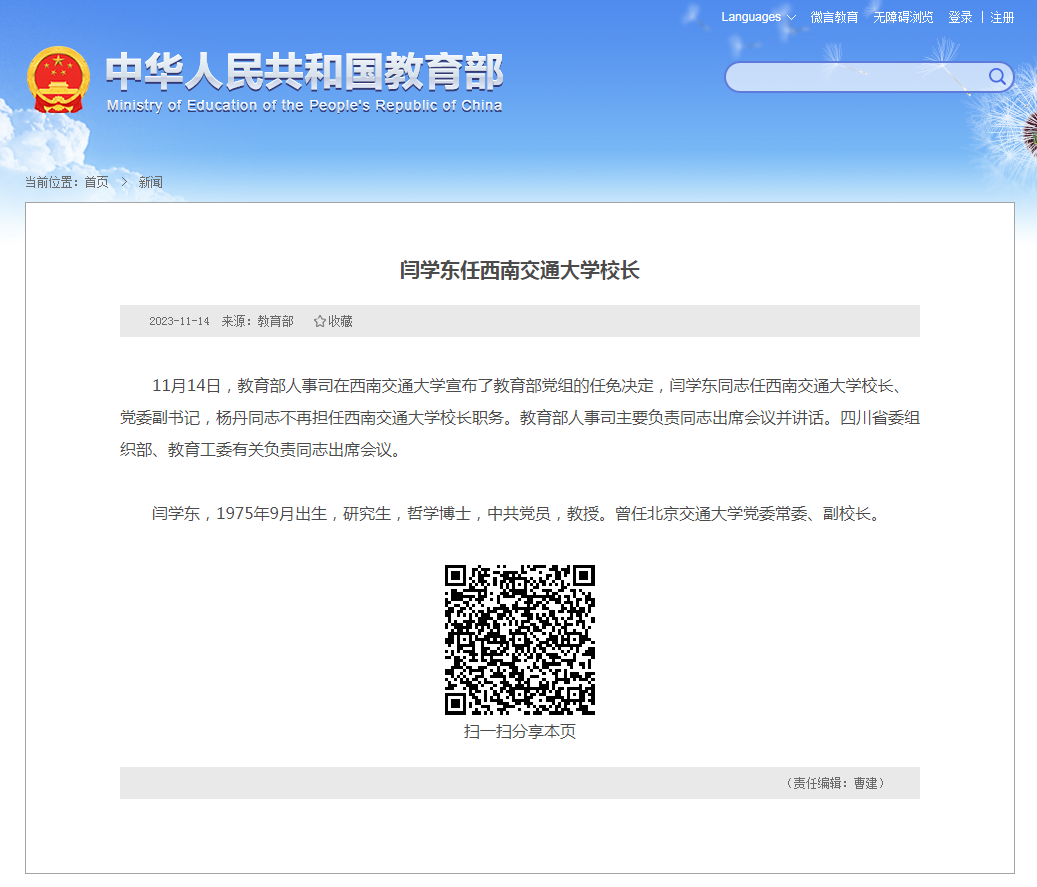Click the 登录 login link

[x=960, y=17]
